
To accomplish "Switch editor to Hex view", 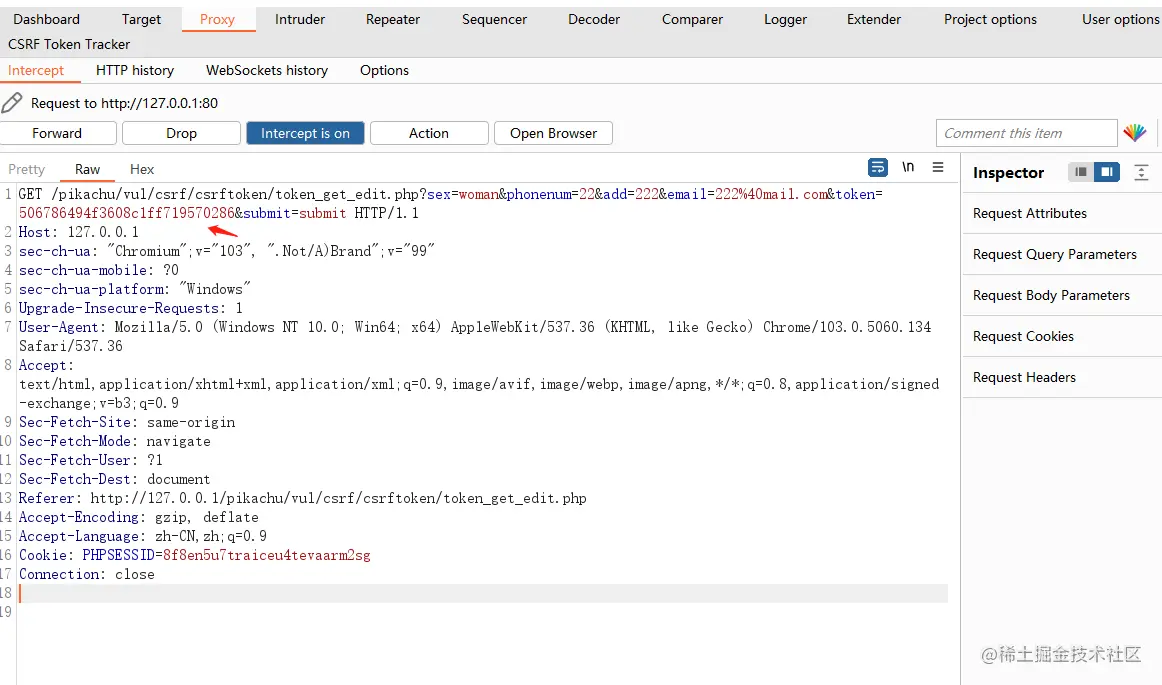I will pyautogui.click(x=142, y=170).
